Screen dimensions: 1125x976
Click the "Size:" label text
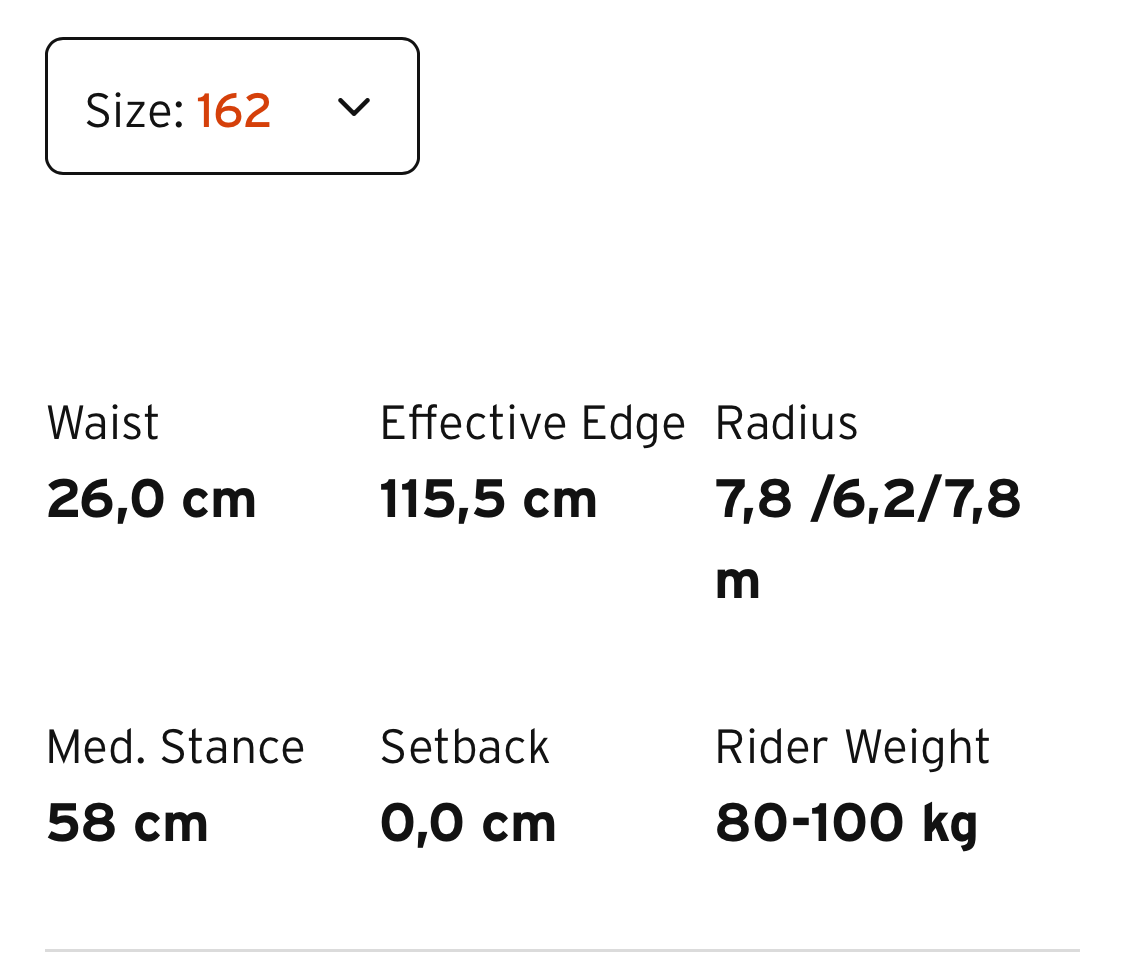pyautogui.click(x=135, y=109)
